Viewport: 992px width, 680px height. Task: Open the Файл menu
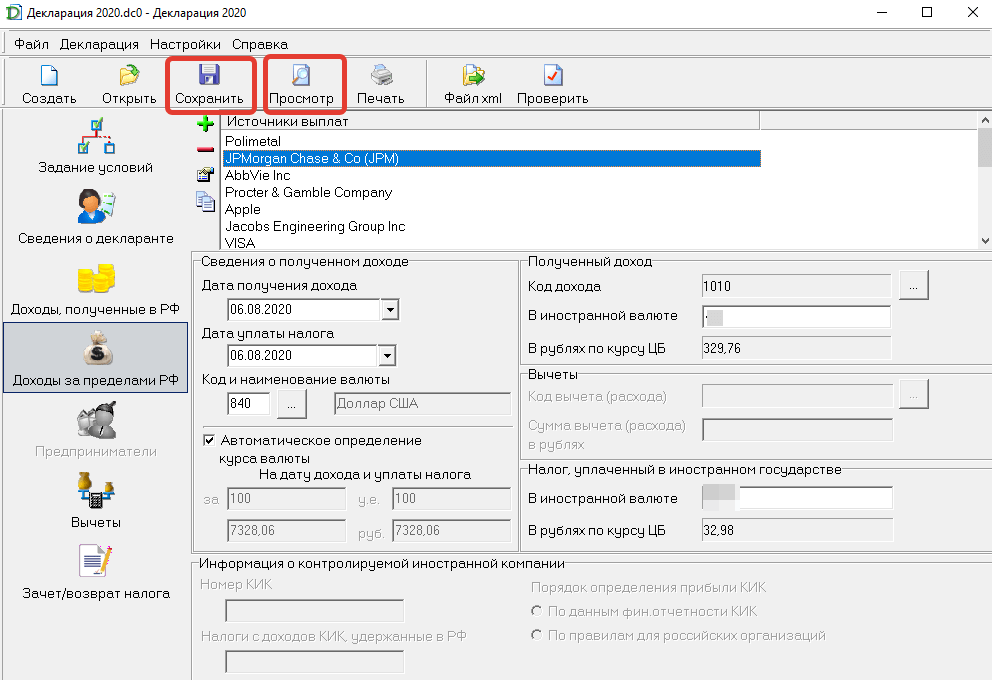click(x=32, y=44)
